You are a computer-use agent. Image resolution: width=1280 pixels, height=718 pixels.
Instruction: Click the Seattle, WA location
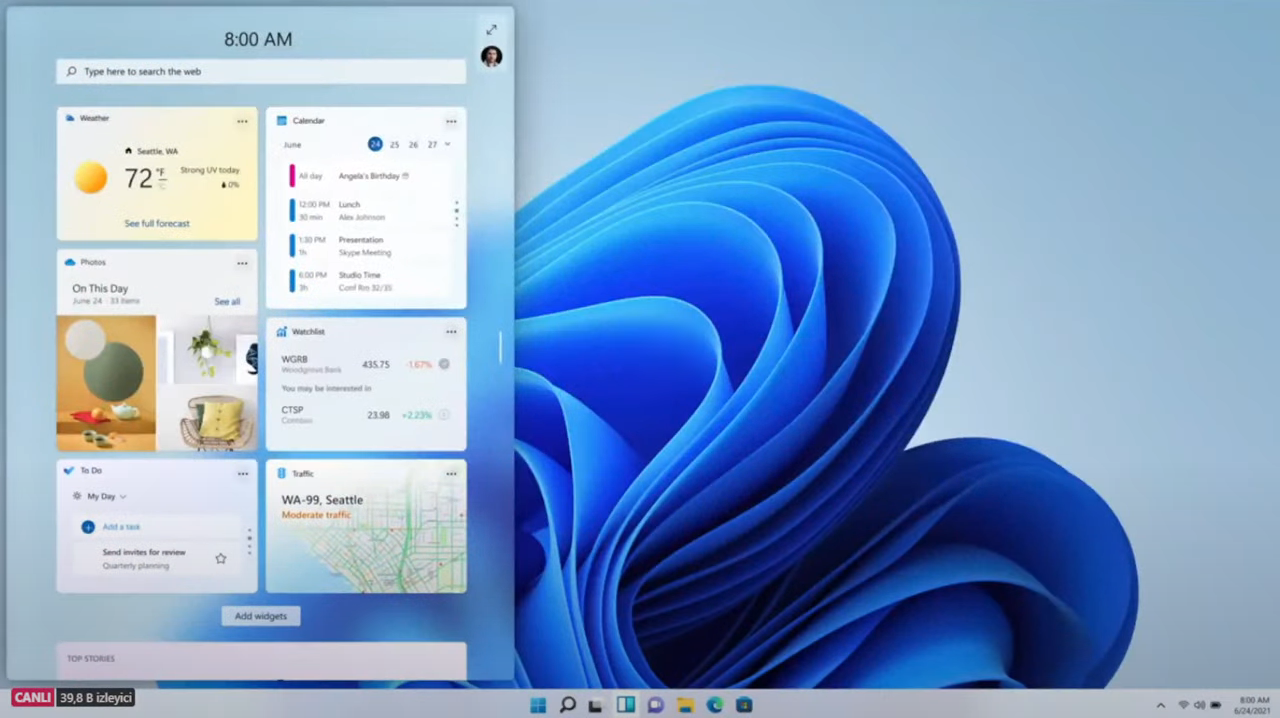(152, 151)
